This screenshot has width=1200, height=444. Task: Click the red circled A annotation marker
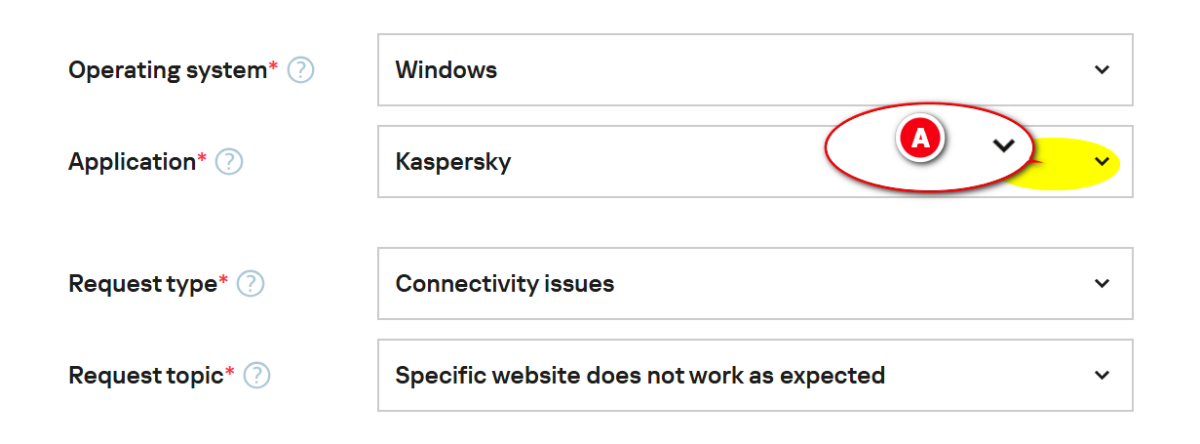click(x=919, y=140)
